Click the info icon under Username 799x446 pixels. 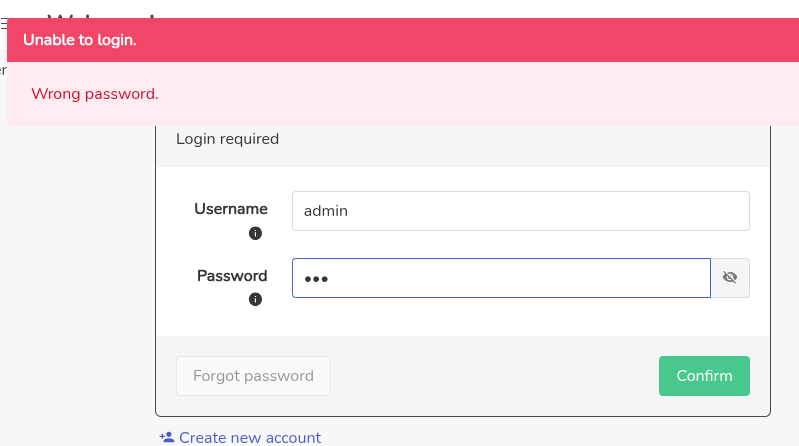(x=255, y=233)
